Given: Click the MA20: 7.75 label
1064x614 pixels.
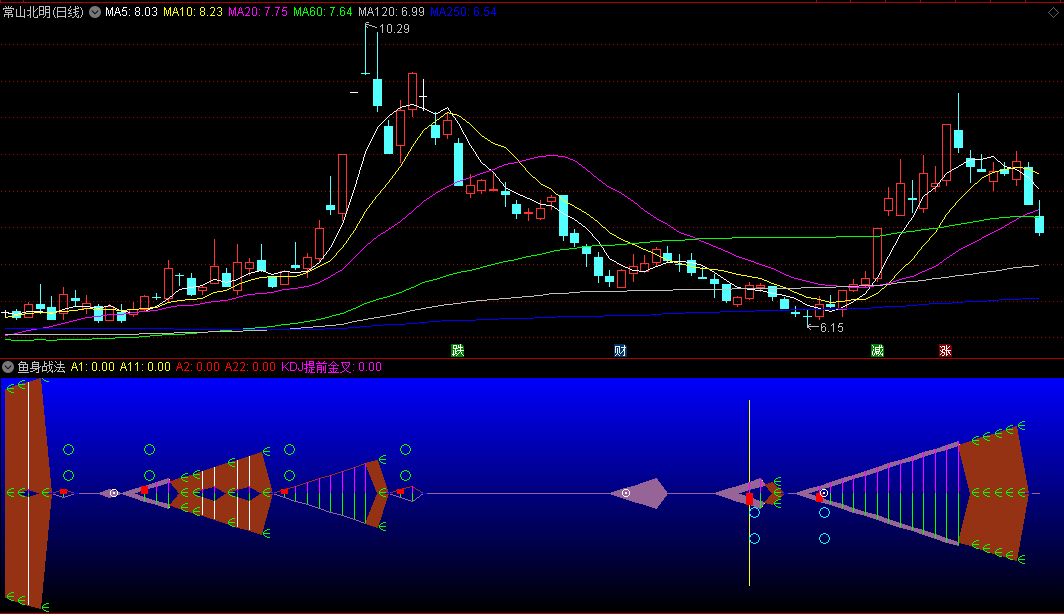Looking at the screenshot, I should [258, 12].
